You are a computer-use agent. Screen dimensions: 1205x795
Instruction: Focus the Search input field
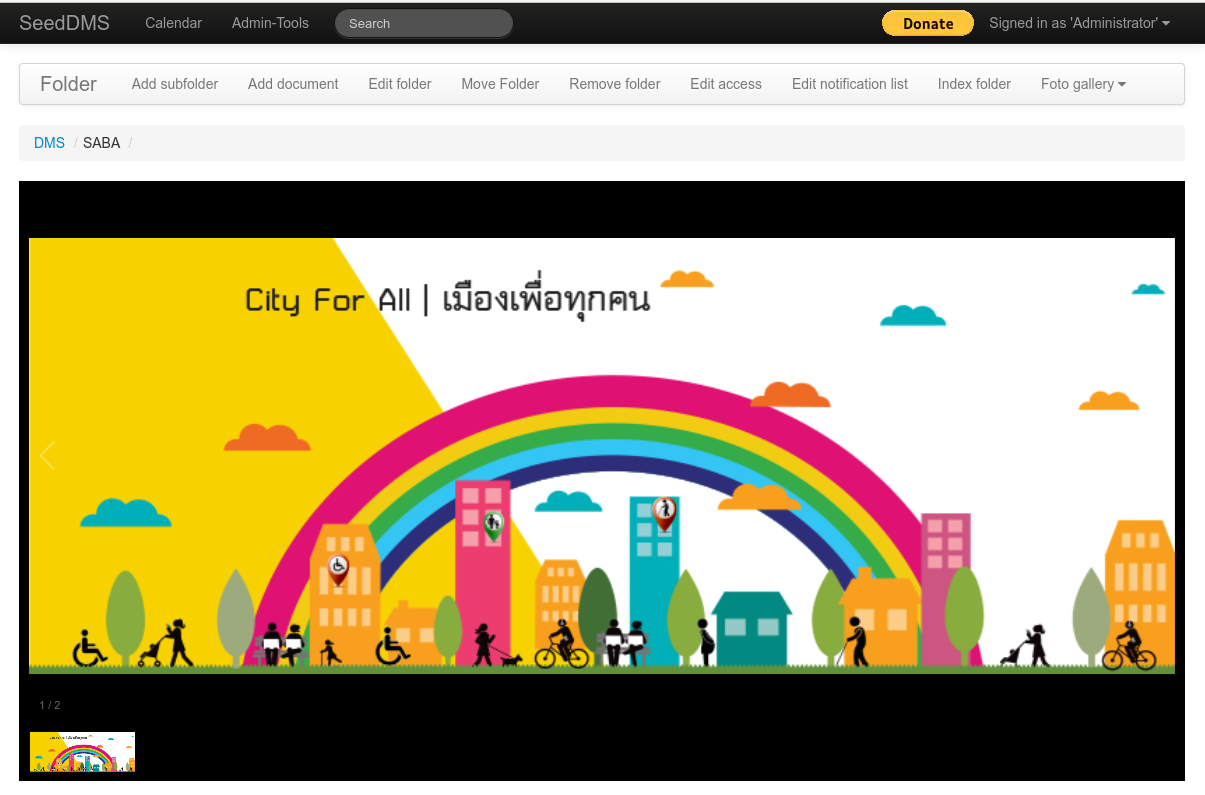click(x=423, y=23)
